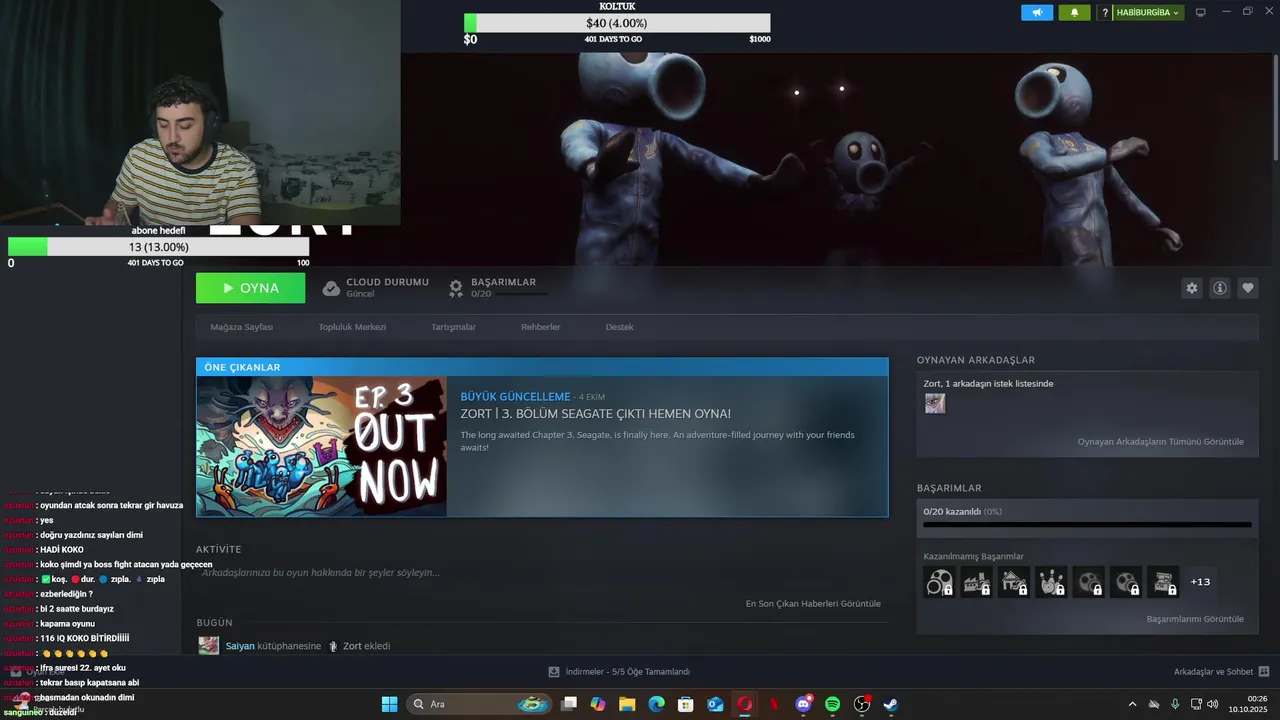Open the Topluluk Merkezi tab
Viewport: 1280px width, 720px height.
tap(352, 327)
